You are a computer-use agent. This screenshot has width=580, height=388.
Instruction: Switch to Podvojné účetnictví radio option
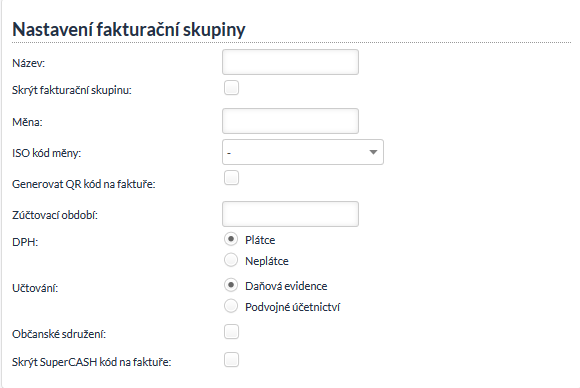(231, 306)
